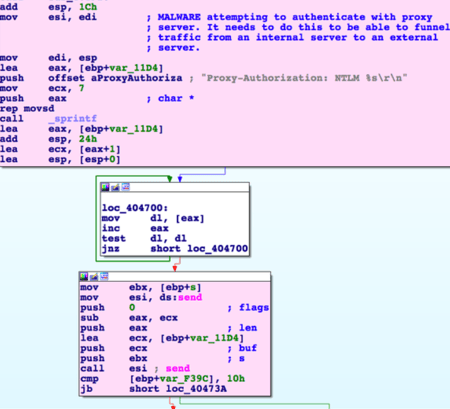Click the 'call esi ; send' instruction
The width and height of the screenshot is (450, 409).
tap(135, 368)
